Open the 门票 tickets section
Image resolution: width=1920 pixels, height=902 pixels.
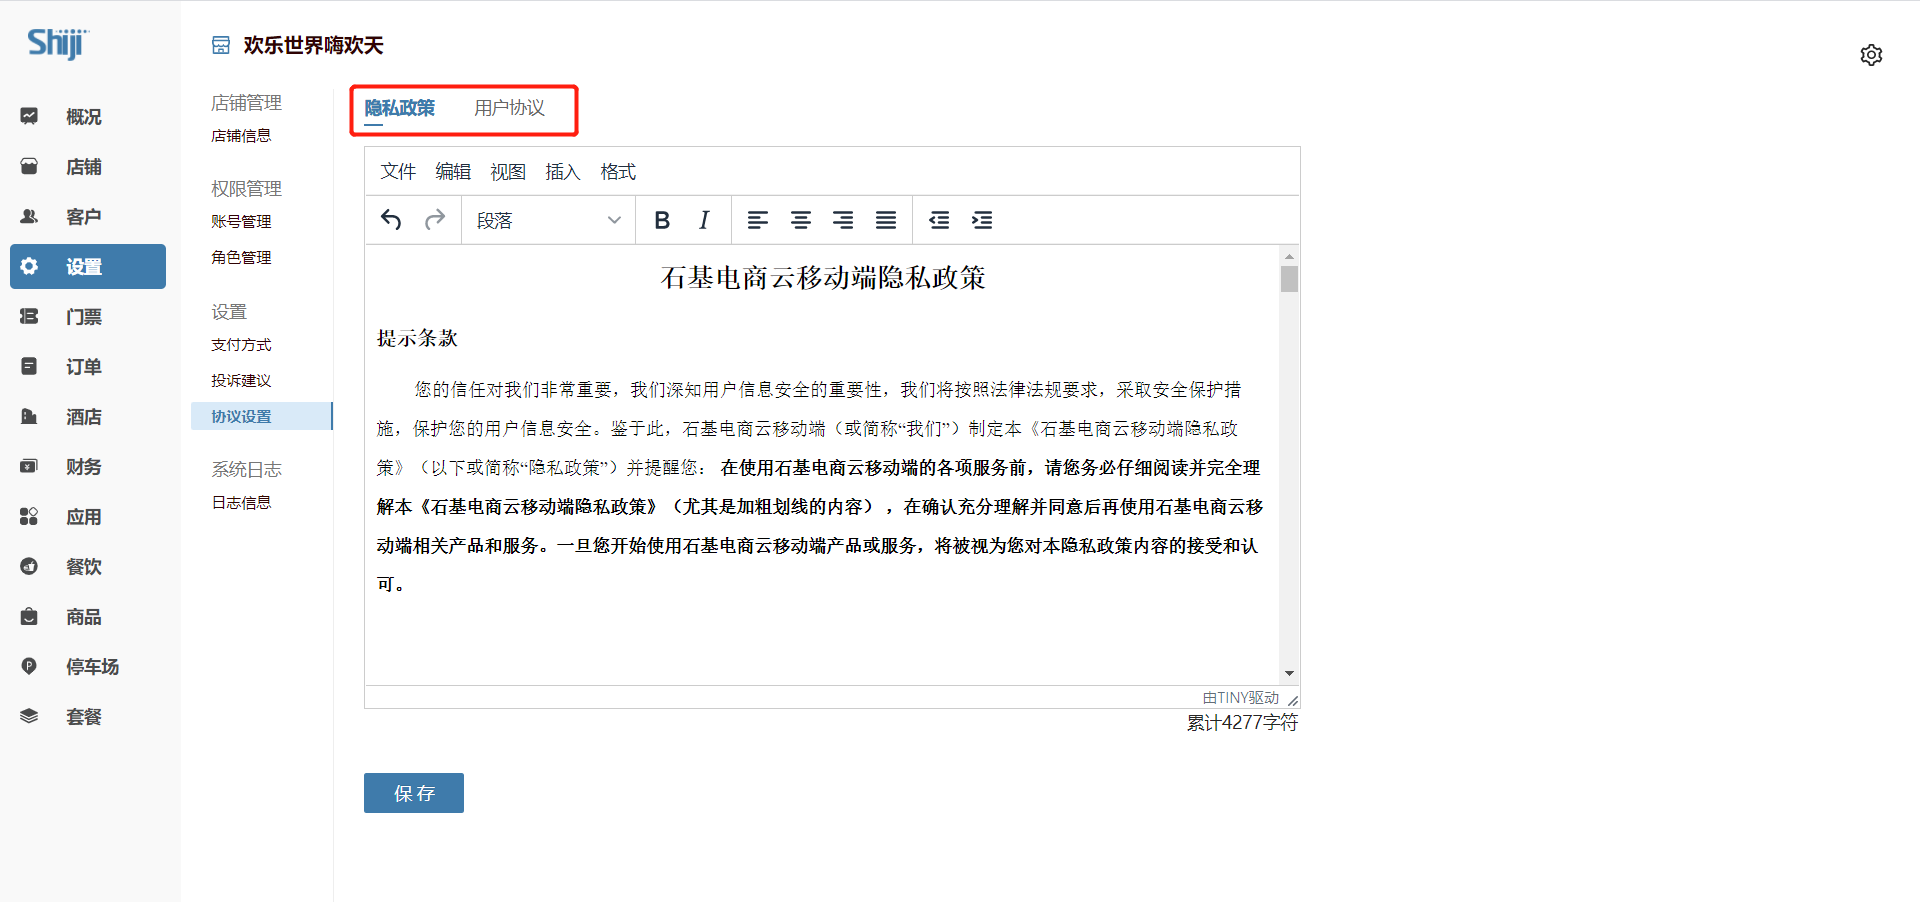88,317
